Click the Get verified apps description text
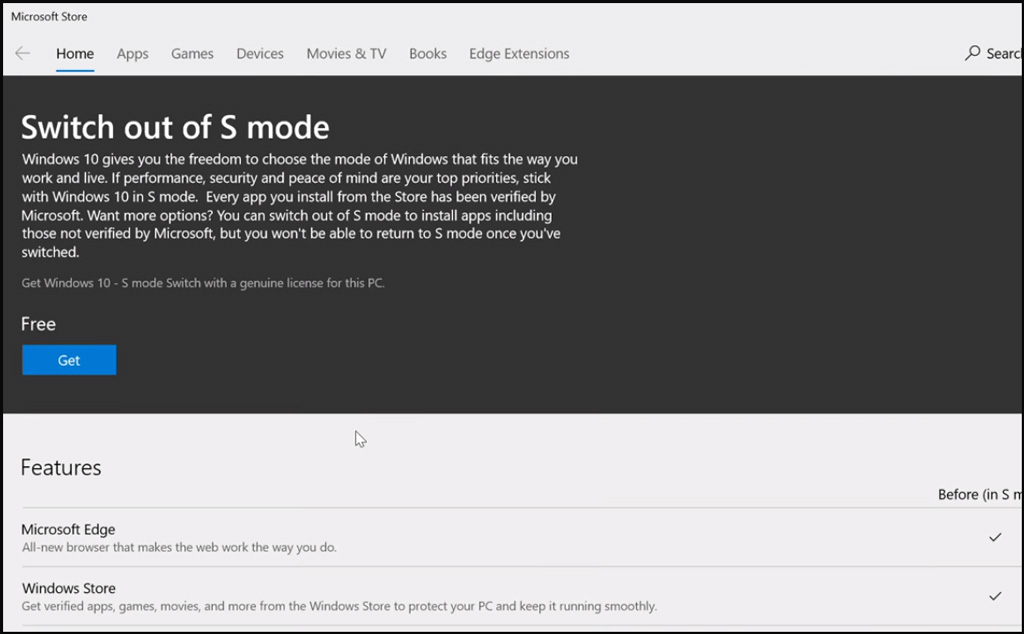The width and height of the screenshot is (1024, 634). [339, 606]
